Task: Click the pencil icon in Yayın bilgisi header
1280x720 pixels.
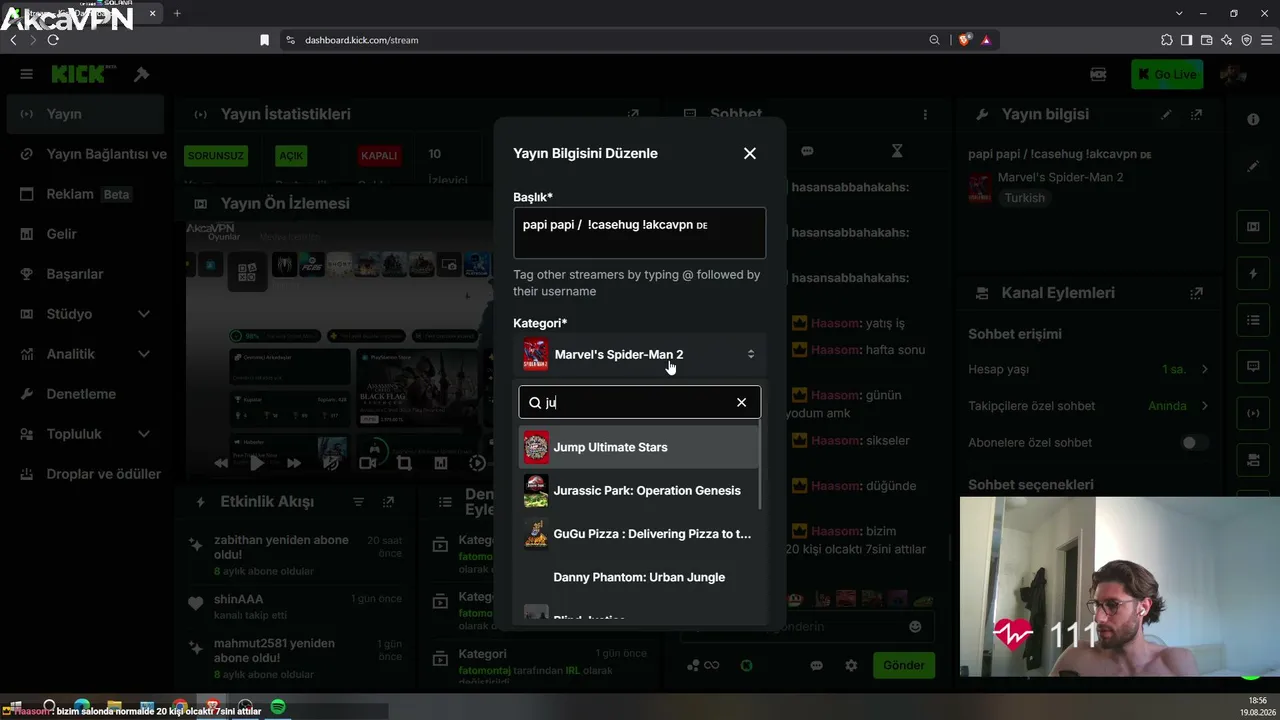Action: coord(1166,115)
